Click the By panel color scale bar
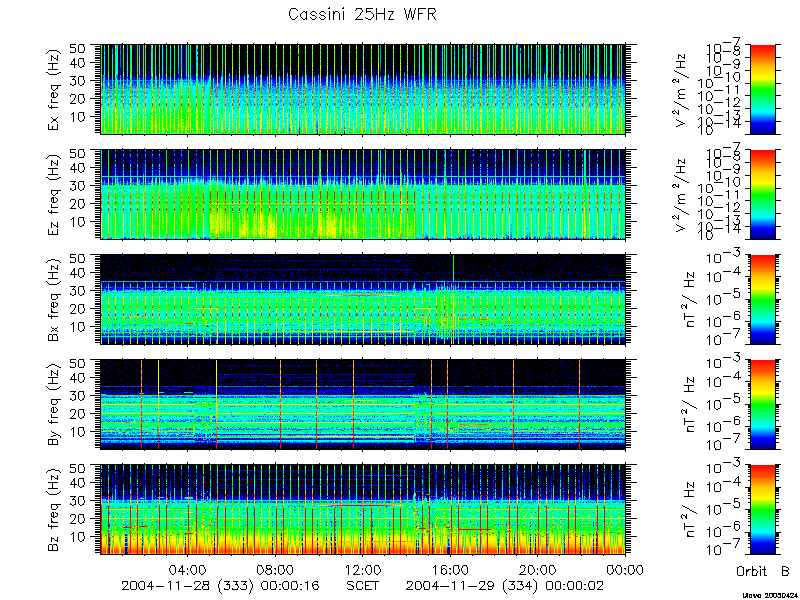 (x=763, y=404)
